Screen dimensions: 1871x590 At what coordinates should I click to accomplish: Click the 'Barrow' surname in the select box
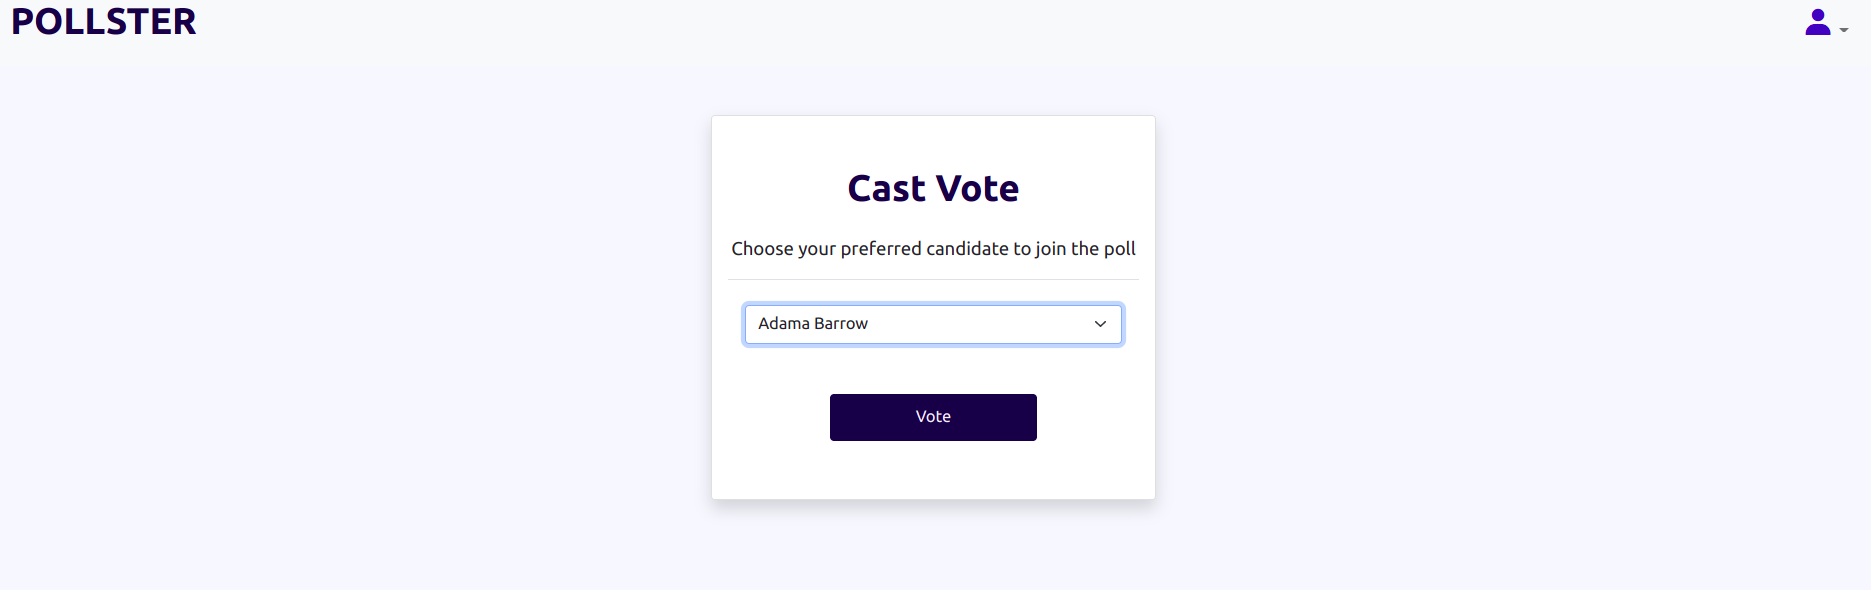pyautogui.click(x=841, y=324)
